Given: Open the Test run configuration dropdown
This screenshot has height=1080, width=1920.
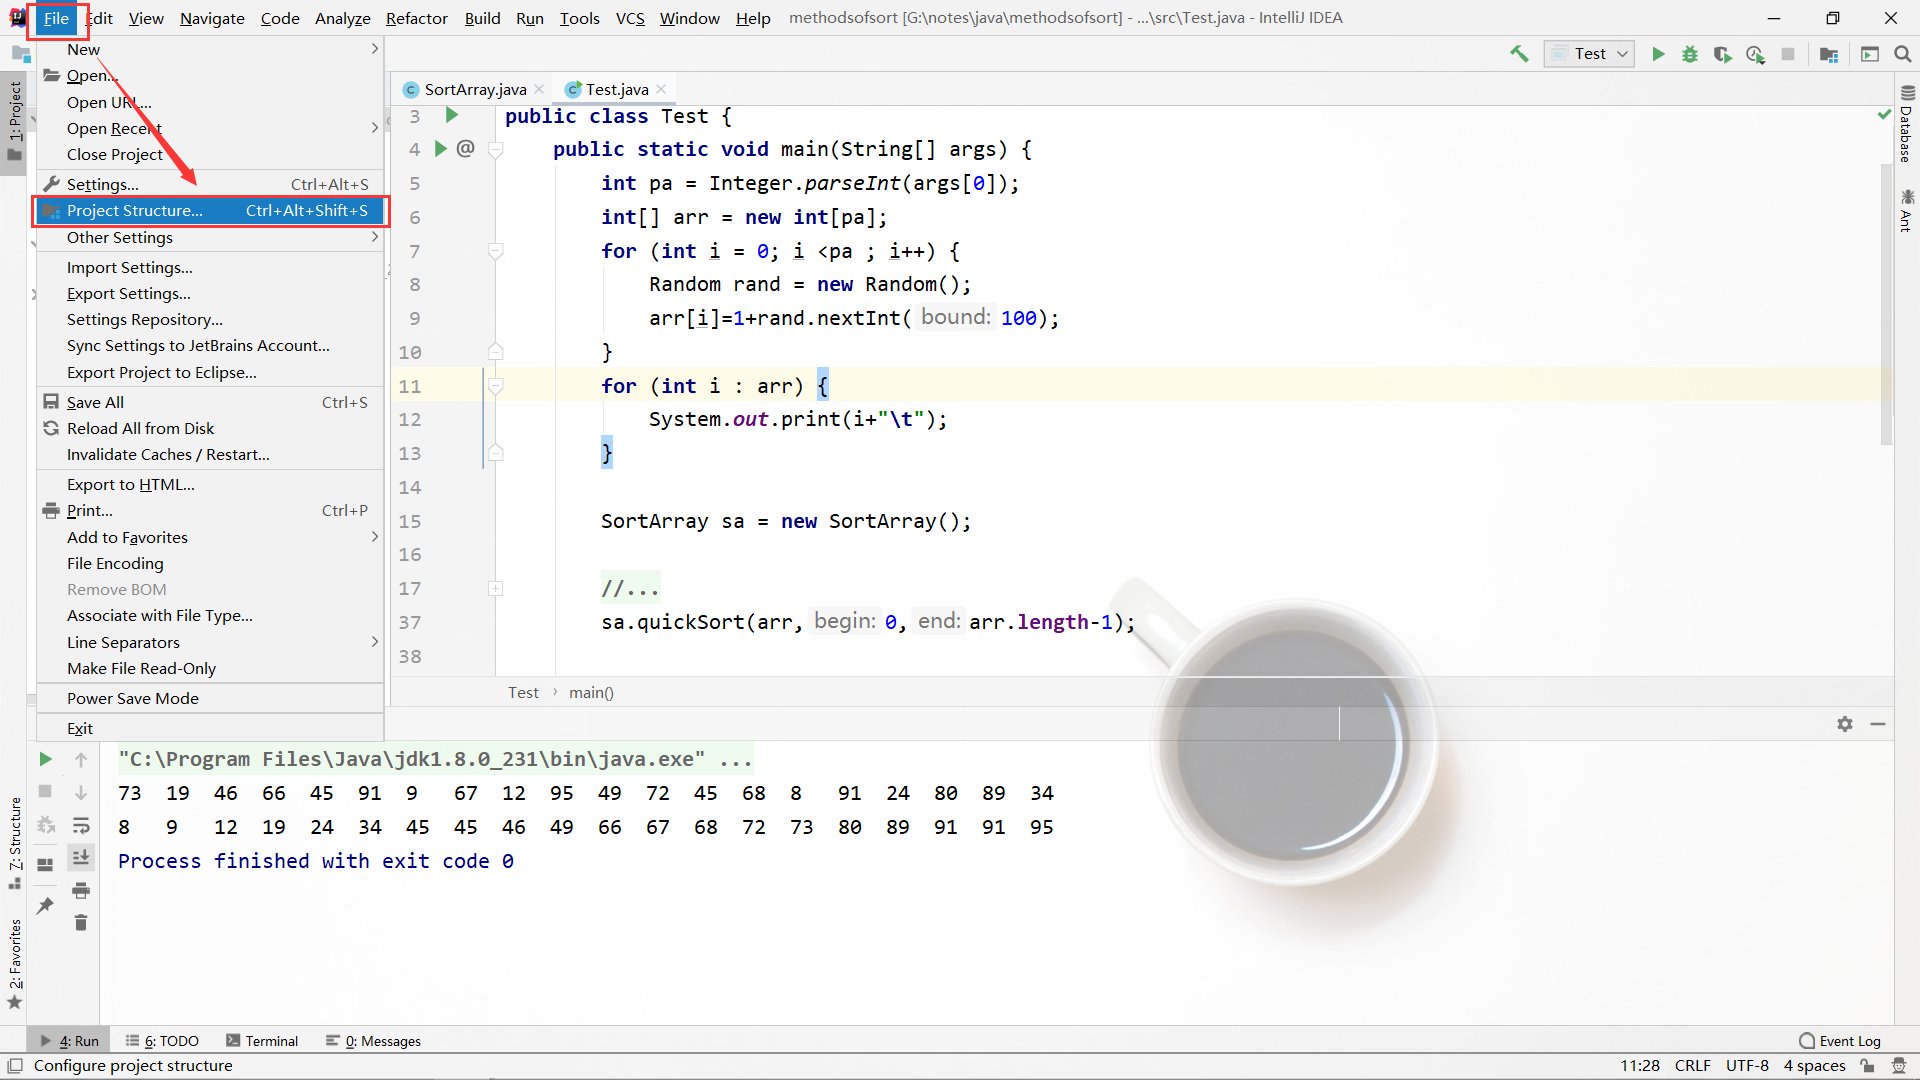Looking at the screenshot, I should tap(1620, 54).
